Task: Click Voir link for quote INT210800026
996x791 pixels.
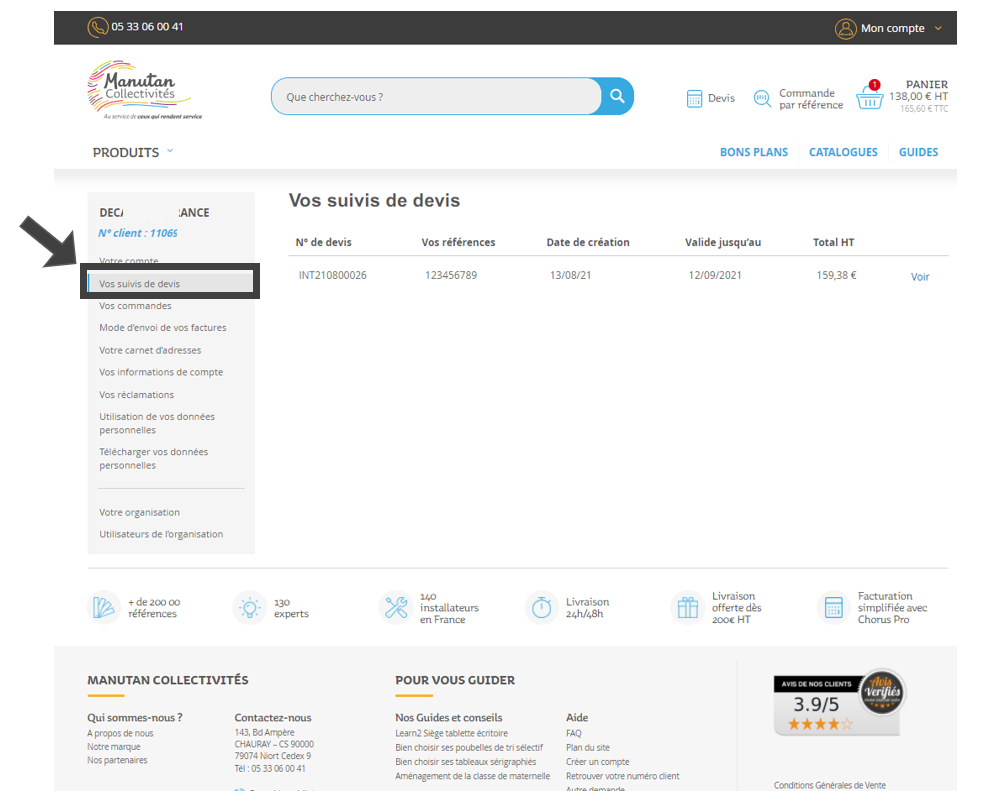Action: click(920, 277)
